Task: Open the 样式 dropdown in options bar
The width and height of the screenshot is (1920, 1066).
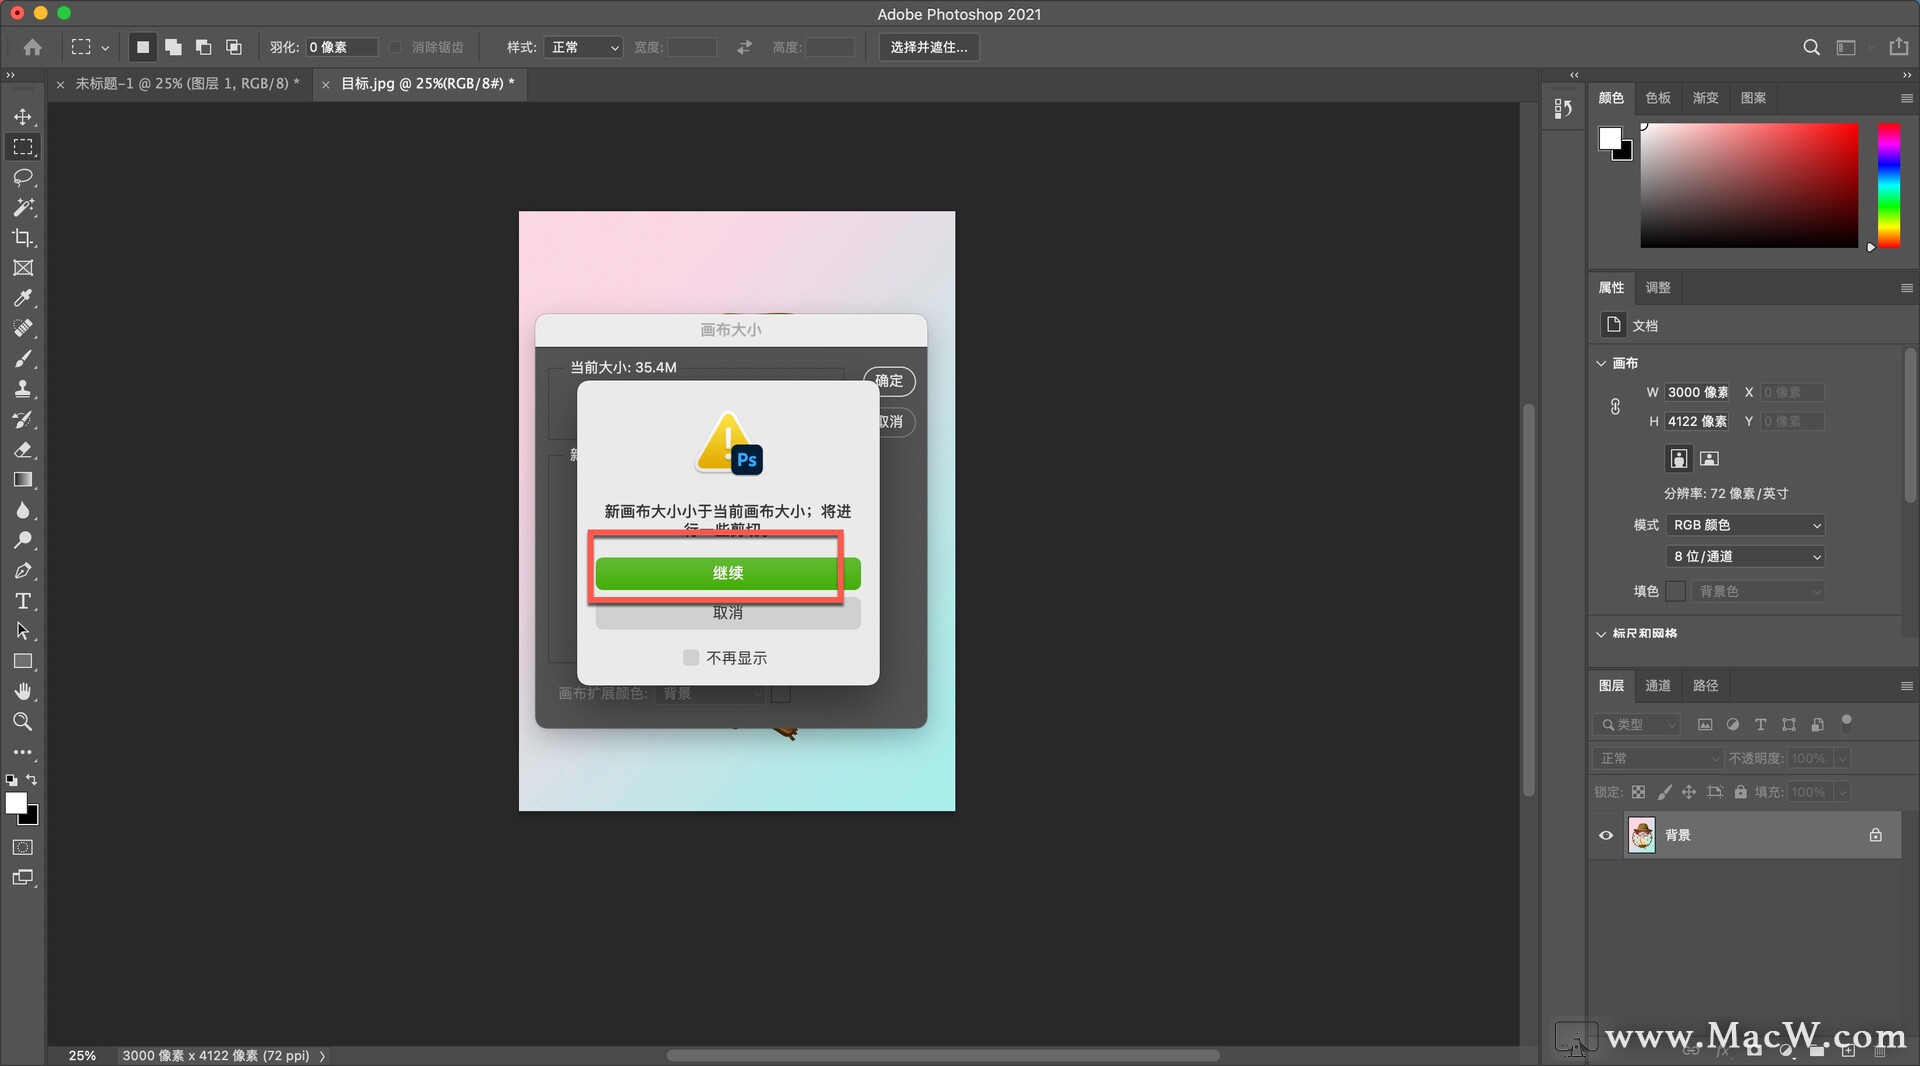Action: coord(584,47)
